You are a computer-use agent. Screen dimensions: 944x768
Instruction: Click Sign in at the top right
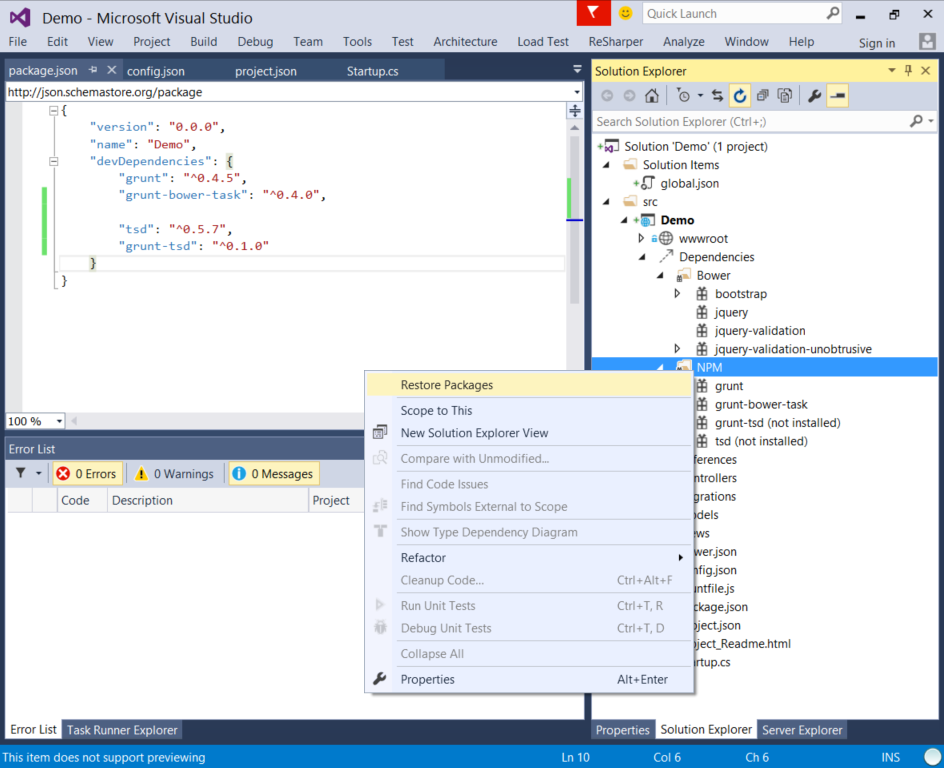pyautogui.click(x=876, y=43)
